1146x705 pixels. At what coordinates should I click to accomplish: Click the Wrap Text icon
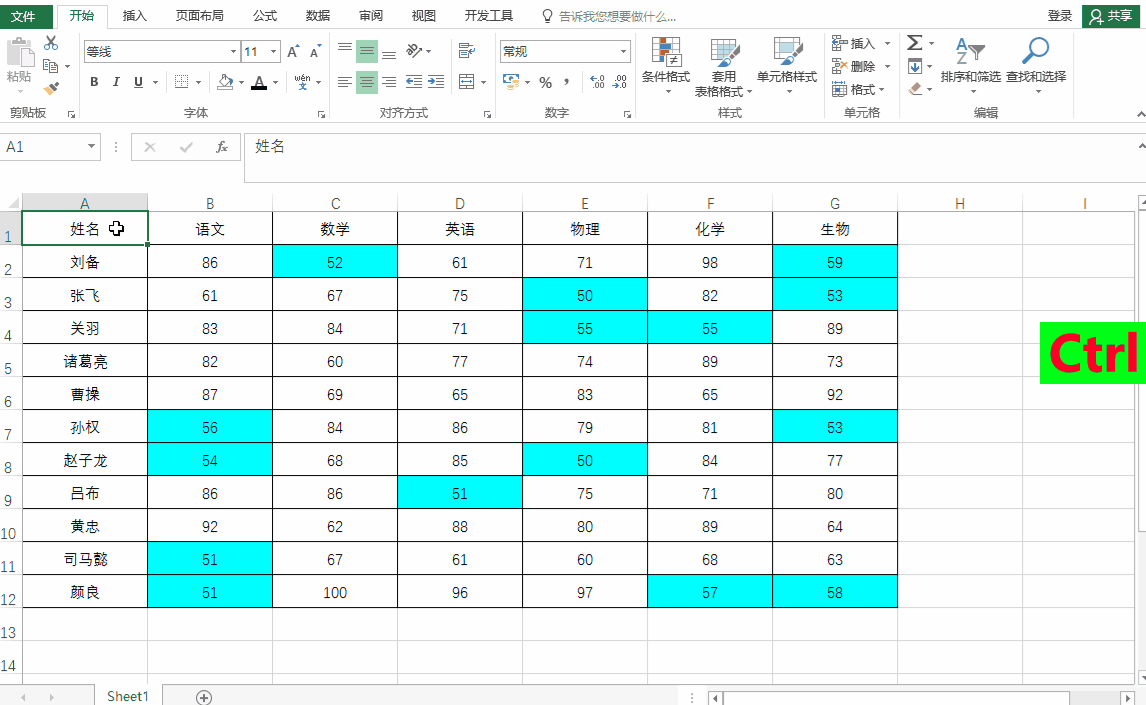[466, 50]
